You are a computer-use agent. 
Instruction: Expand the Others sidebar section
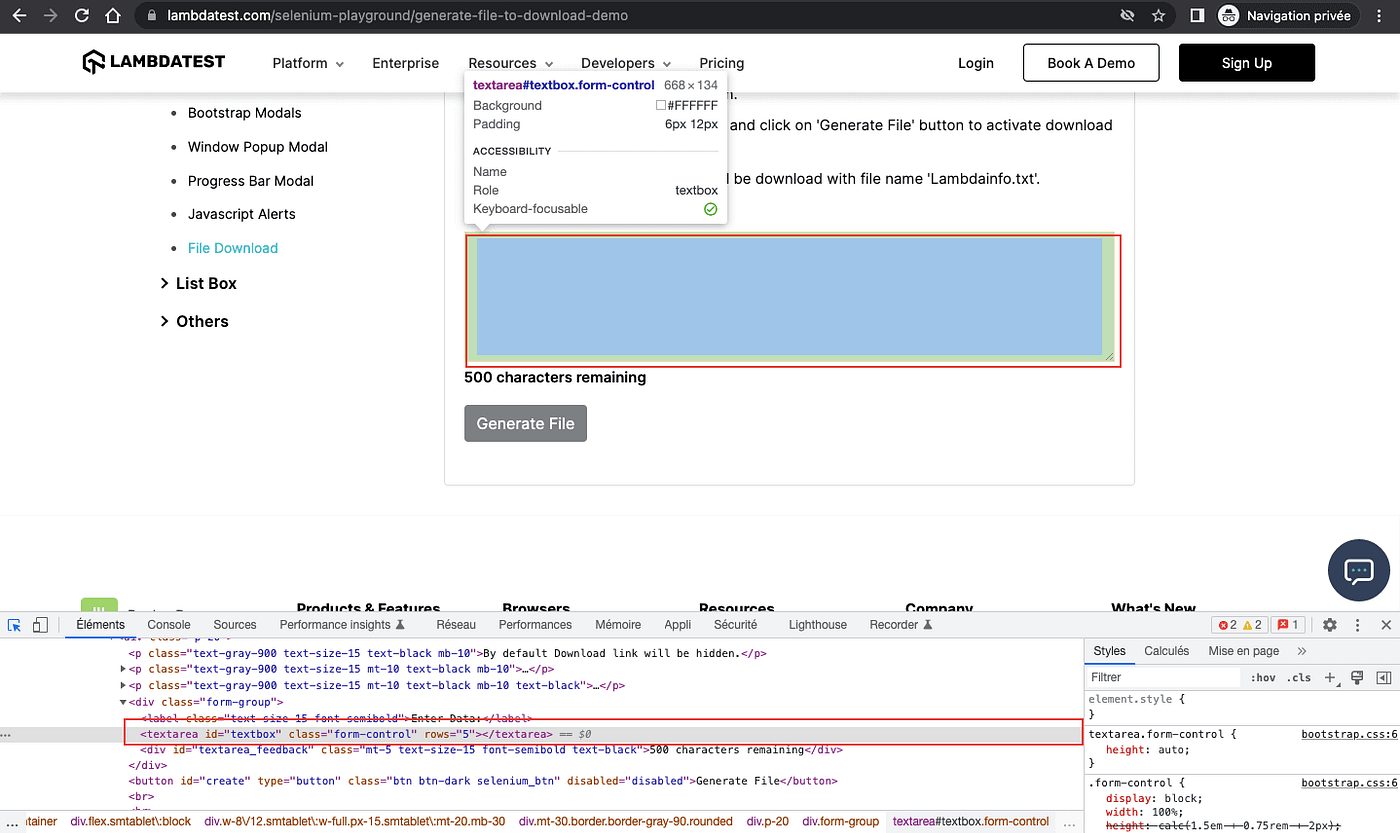pos(194,321)
